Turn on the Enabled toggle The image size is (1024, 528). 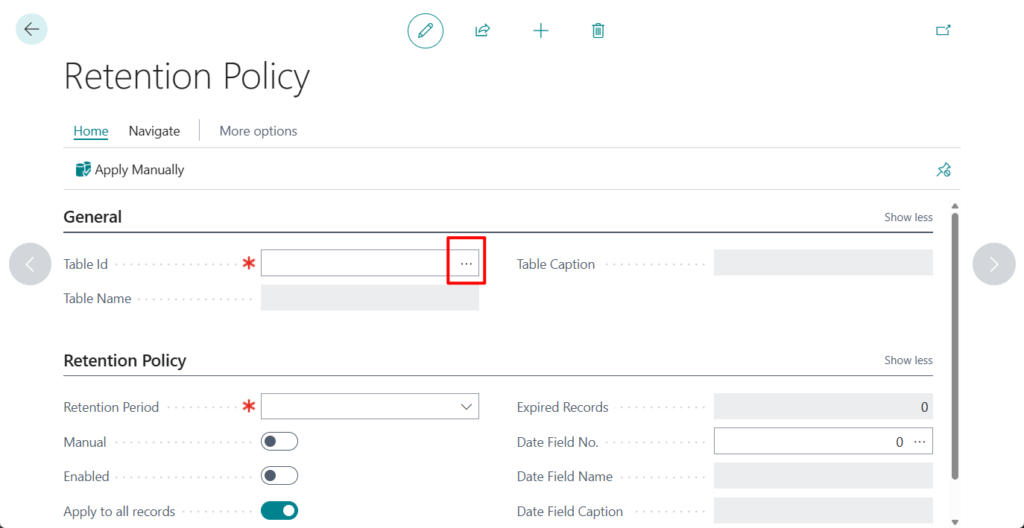(x=279, y=476)
